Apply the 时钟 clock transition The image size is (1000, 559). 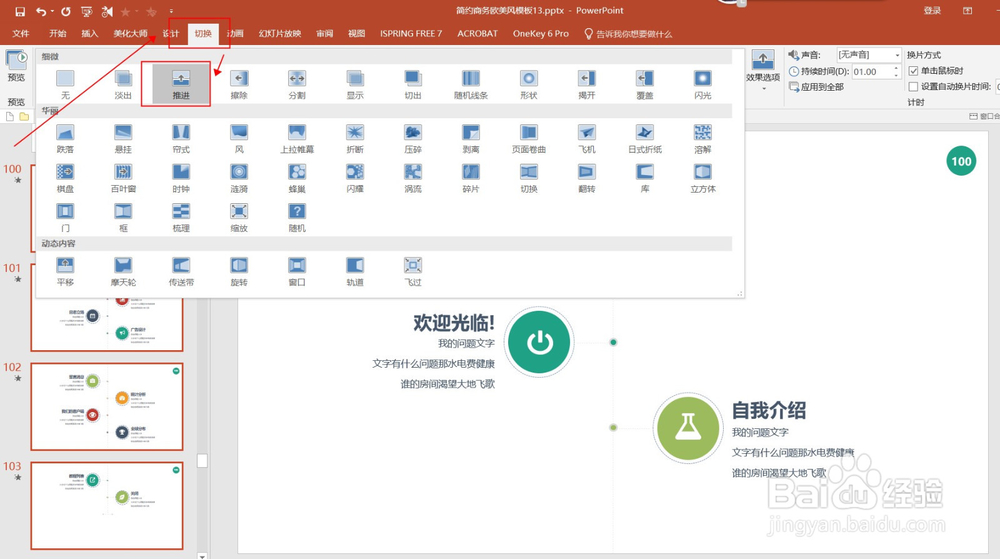pos(181,178)
